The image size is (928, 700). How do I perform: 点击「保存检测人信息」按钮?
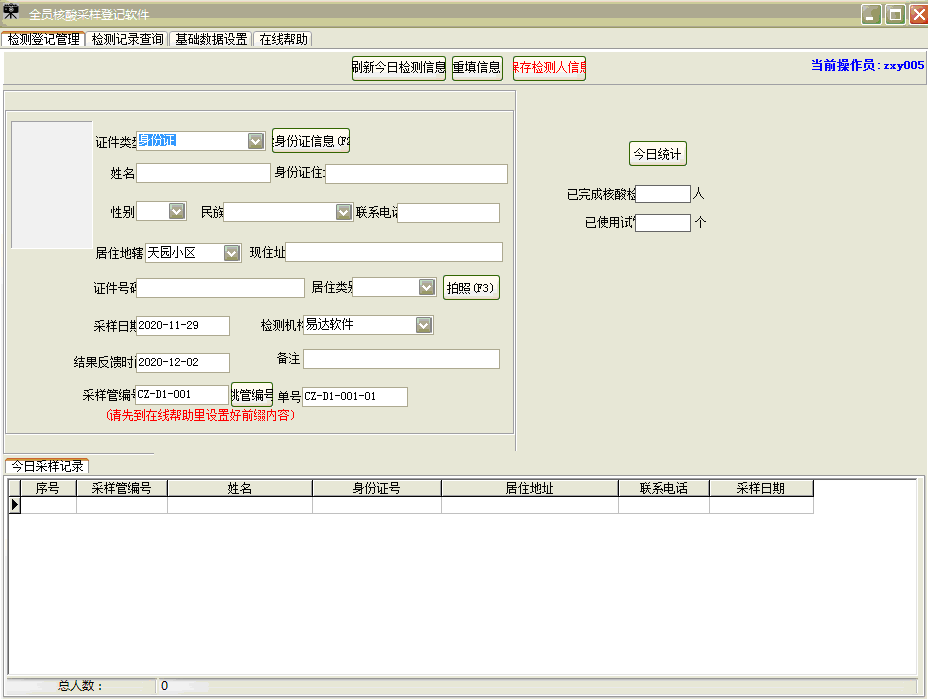pyautogui.click(x=549, y=68)
